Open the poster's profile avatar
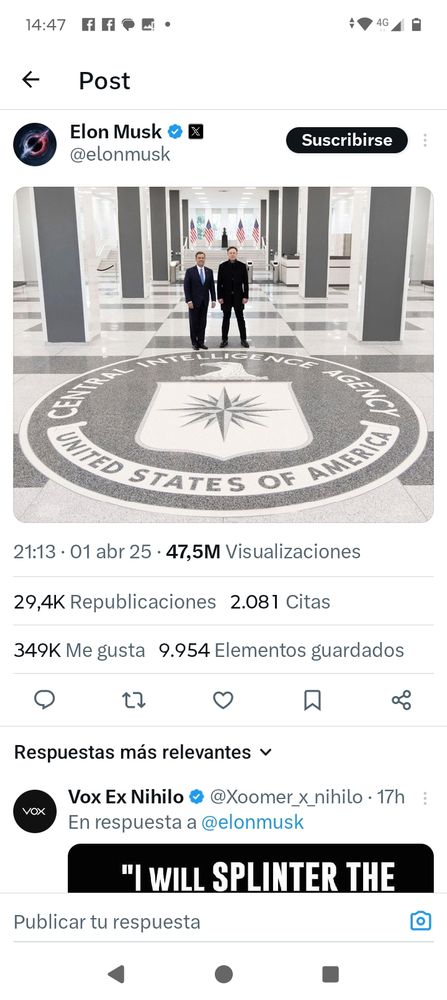 click(35, 144)
